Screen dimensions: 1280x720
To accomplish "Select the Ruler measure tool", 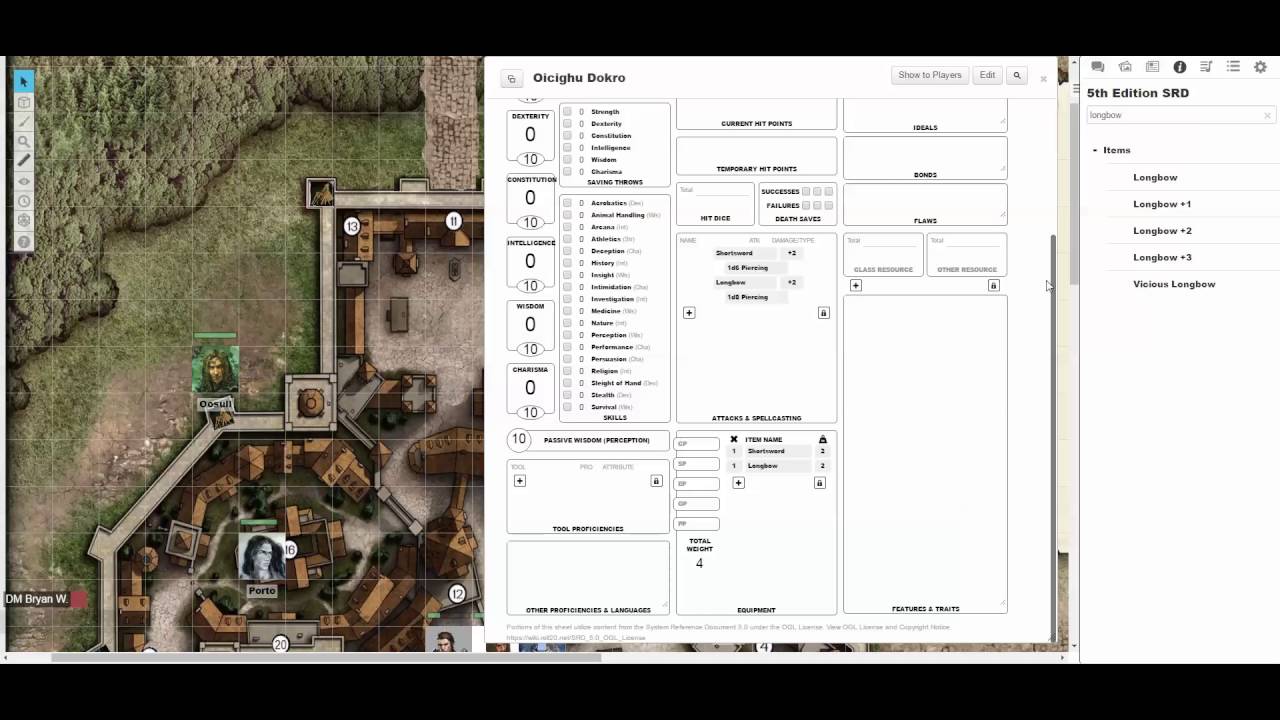I will click(x=24, y=160).
